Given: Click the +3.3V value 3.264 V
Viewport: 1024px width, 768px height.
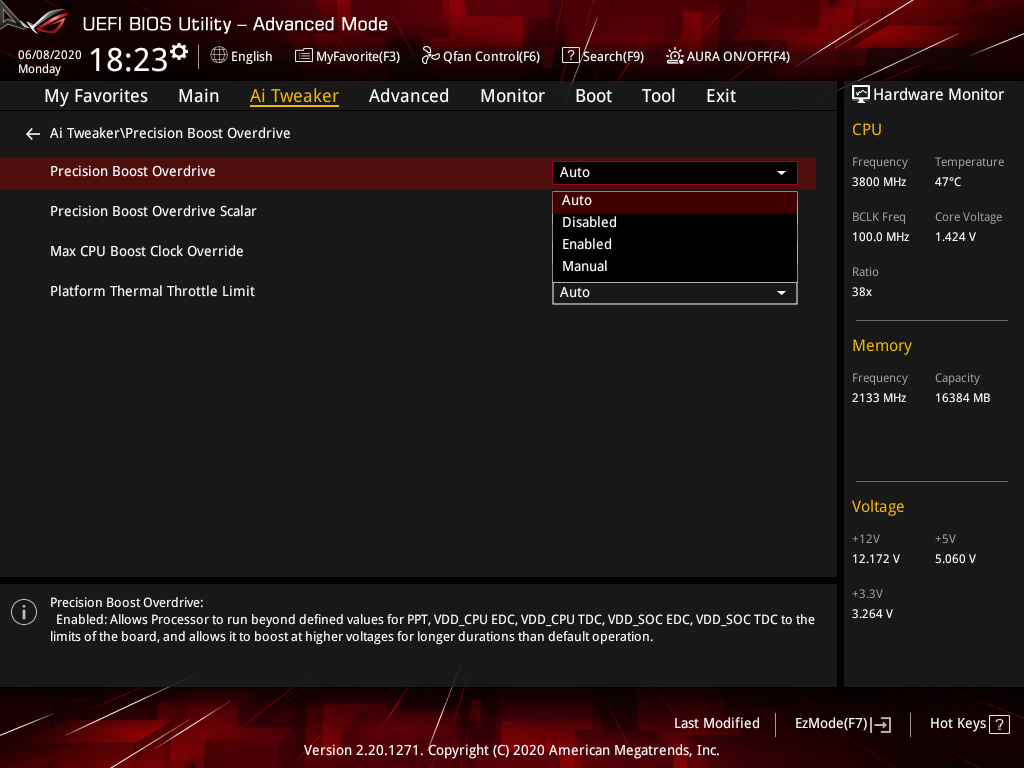Looking at the screenshot, I should coord(872,614).
